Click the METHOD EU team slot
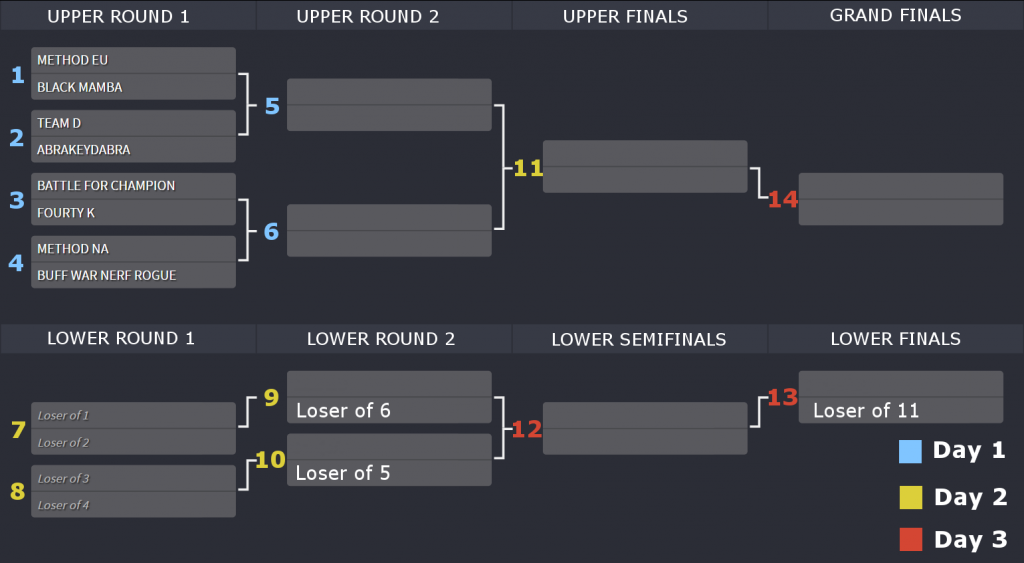The height and width of the screenshot is (563, 1024). 133,60
